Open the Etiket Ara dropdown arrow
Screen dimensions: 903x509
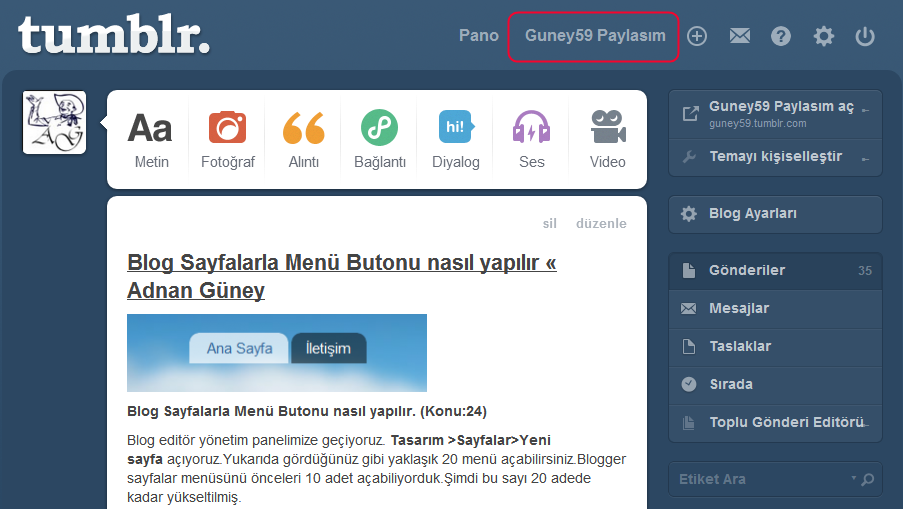(853, 478)
